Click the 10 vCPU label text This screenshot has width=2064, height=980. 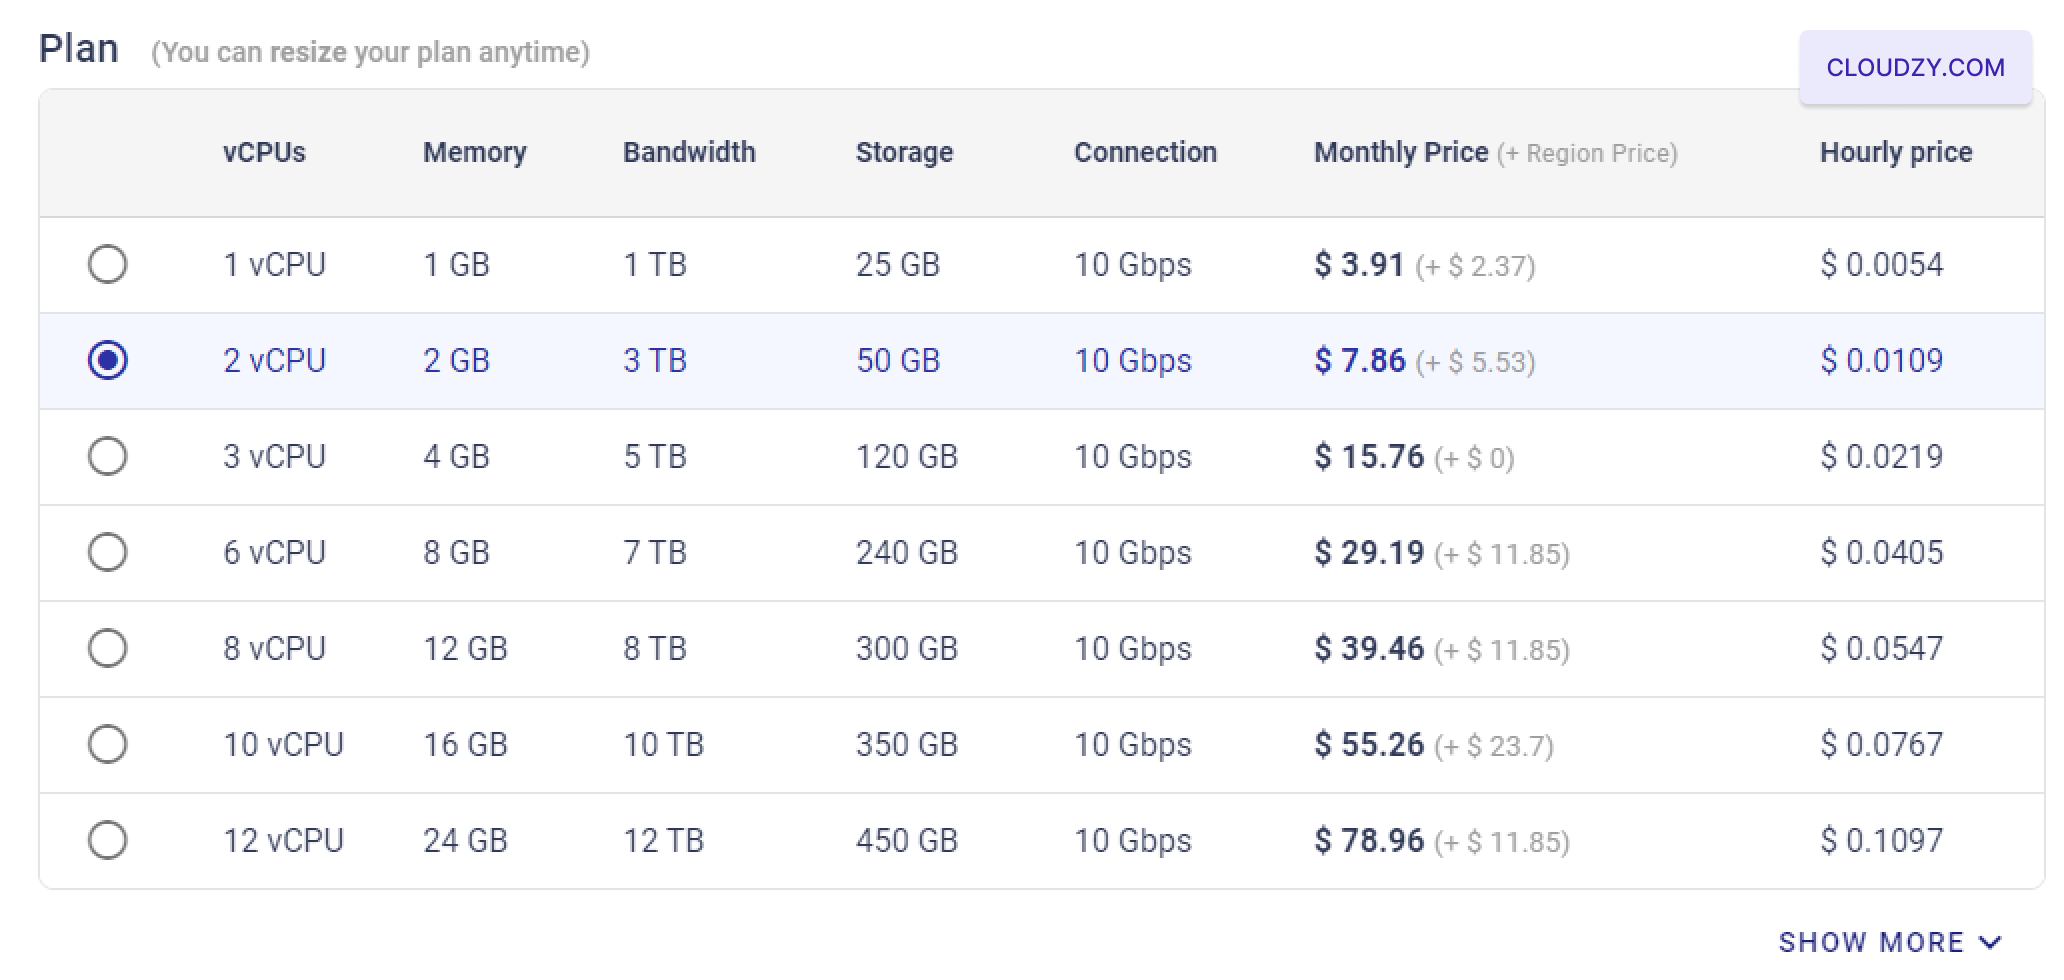pos(283,745)
